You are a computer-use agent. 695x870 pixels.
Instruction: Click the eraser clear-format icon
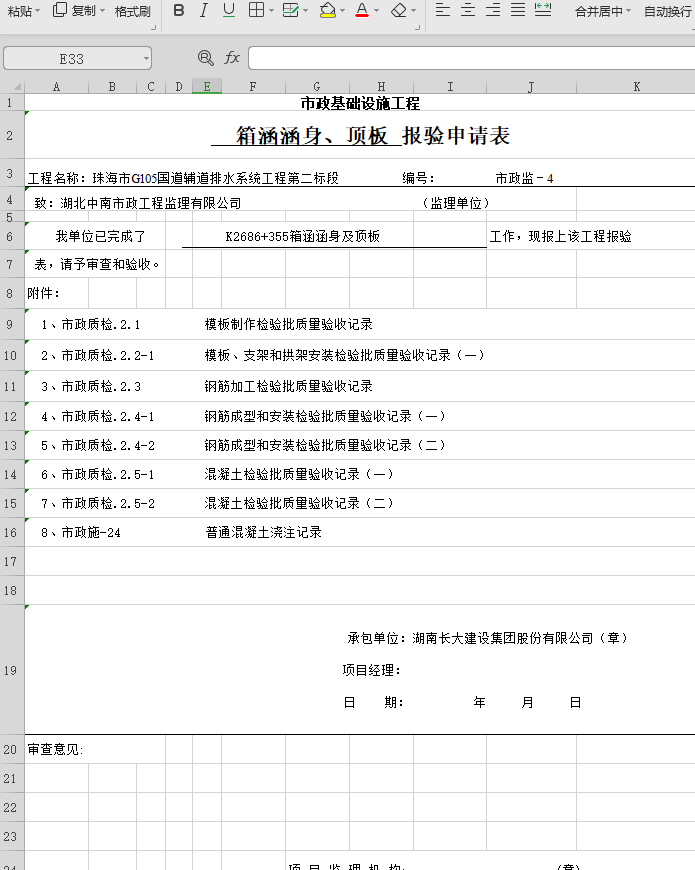coord(399,11)
